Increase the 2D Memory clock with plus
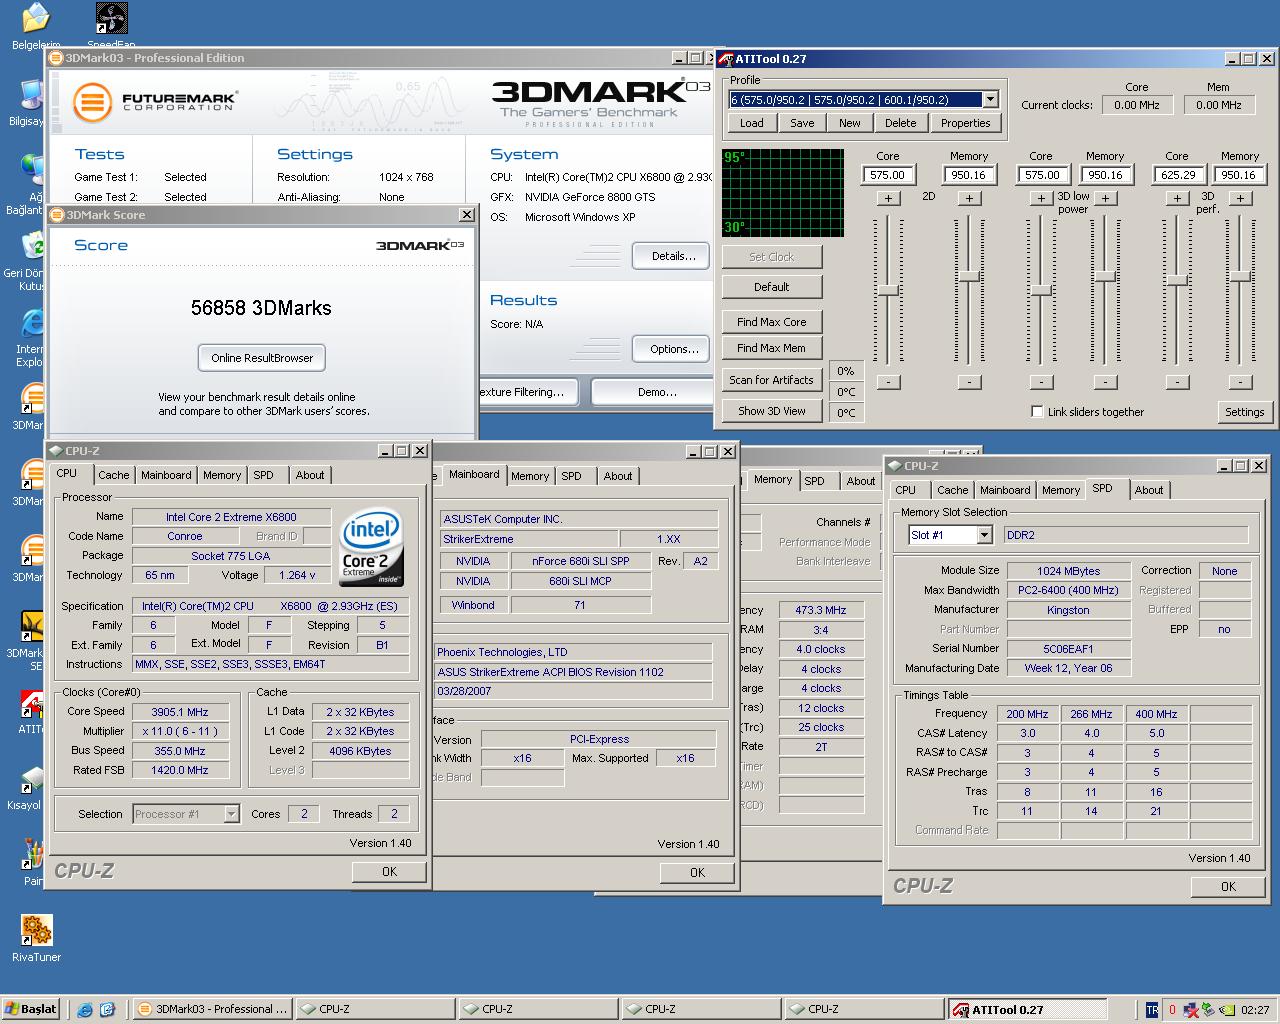Image resolution: width=1280 pixels, height=1024 pixels. pyautogui.click(x=969, y=198)
